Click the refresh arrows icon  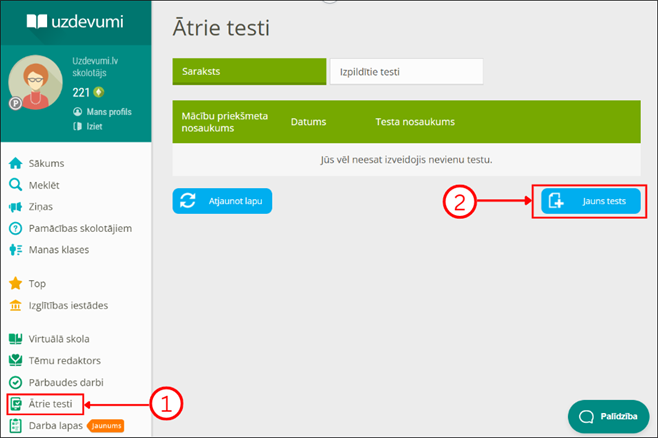point(188,201)
